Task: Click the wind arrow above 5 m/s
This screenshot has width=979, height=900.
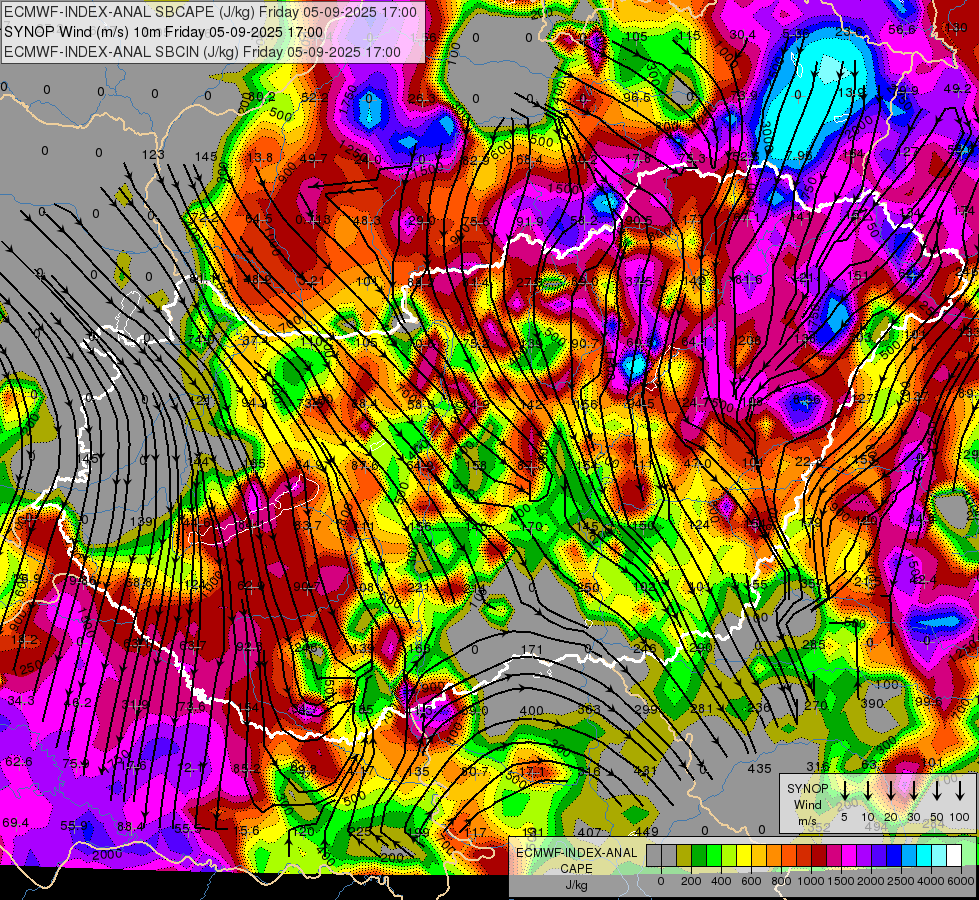Action: [844, 791]
